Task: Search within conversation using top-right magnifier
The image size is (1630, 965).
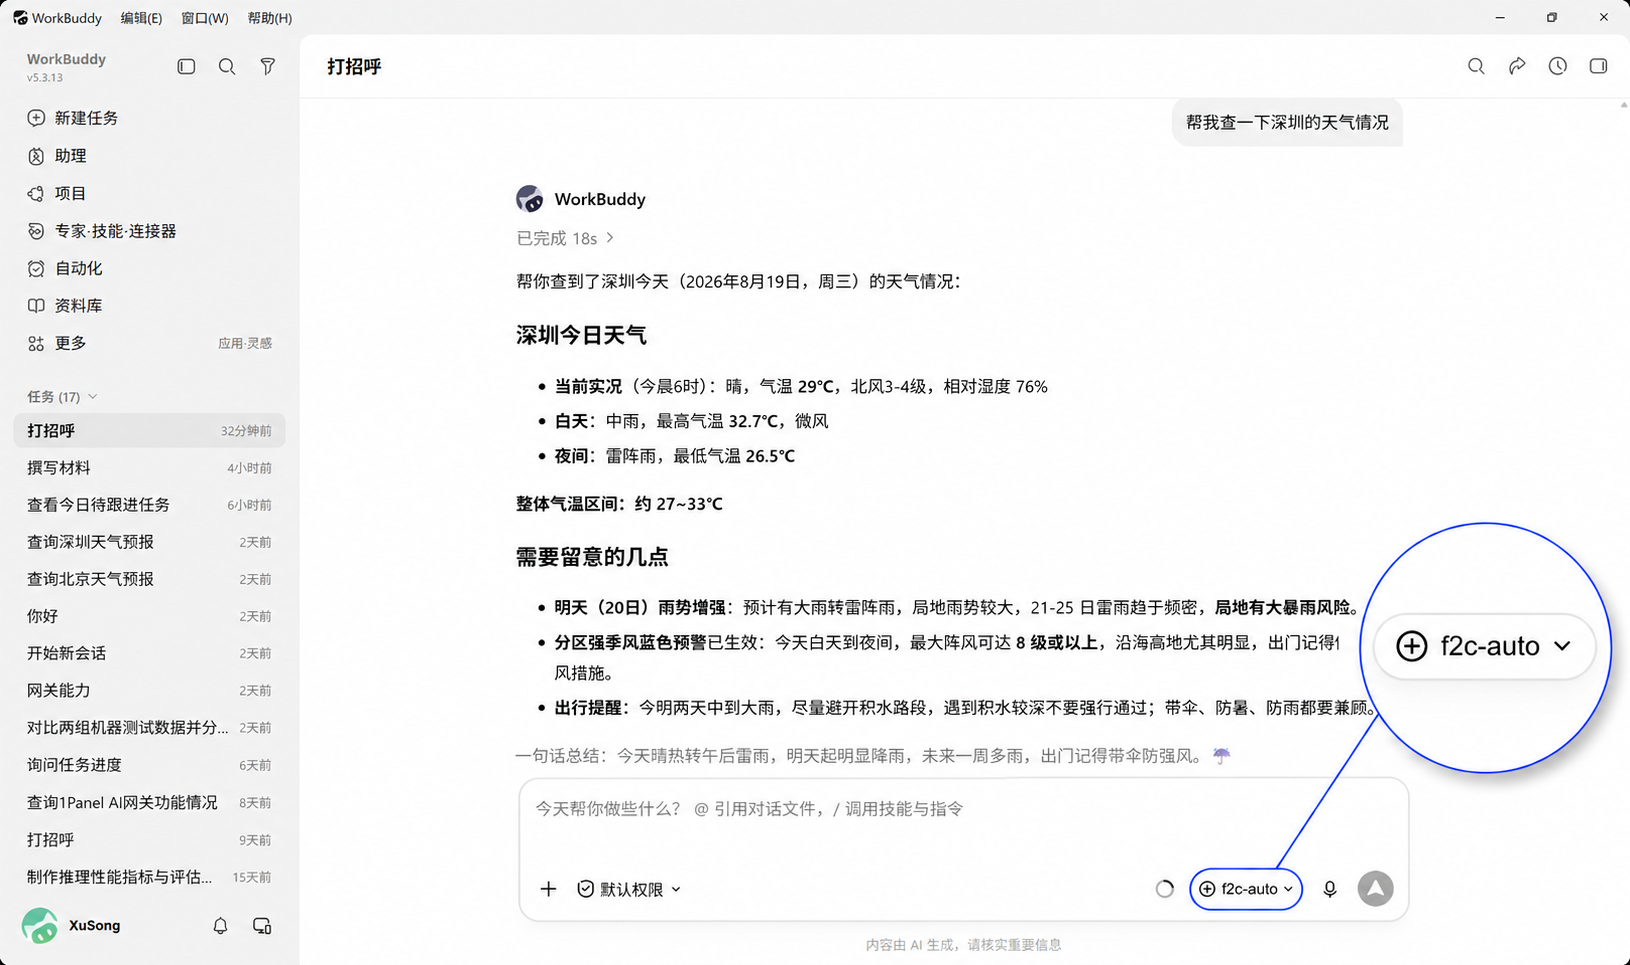Action: click(1476, 66)
